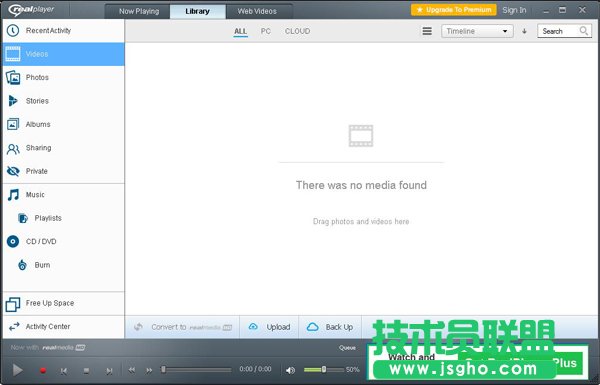Select the Videos library section

(64, 54)
